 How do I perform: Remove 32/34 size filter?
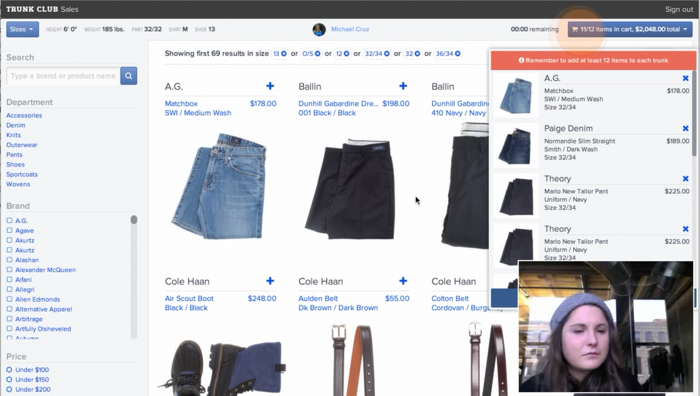pos(387,54)
